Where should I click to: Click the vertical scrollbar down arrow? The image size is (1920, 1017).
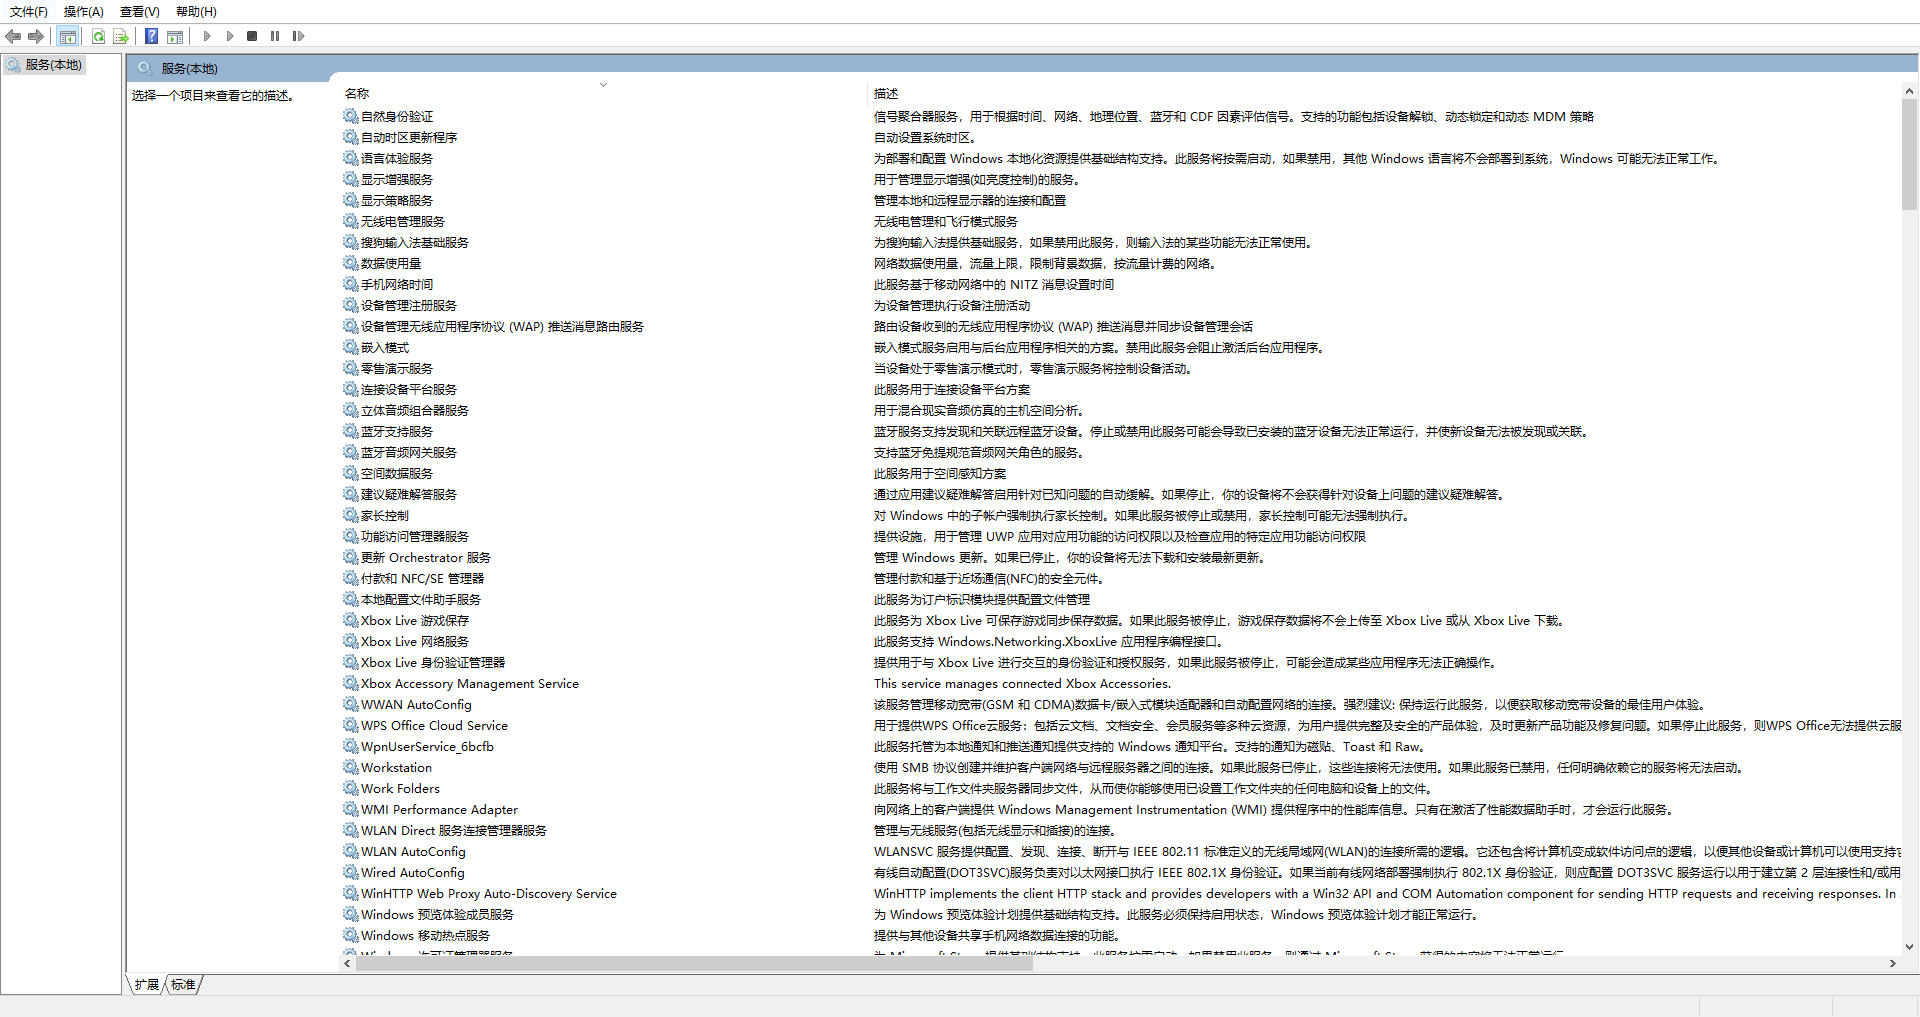[1909, 947]
